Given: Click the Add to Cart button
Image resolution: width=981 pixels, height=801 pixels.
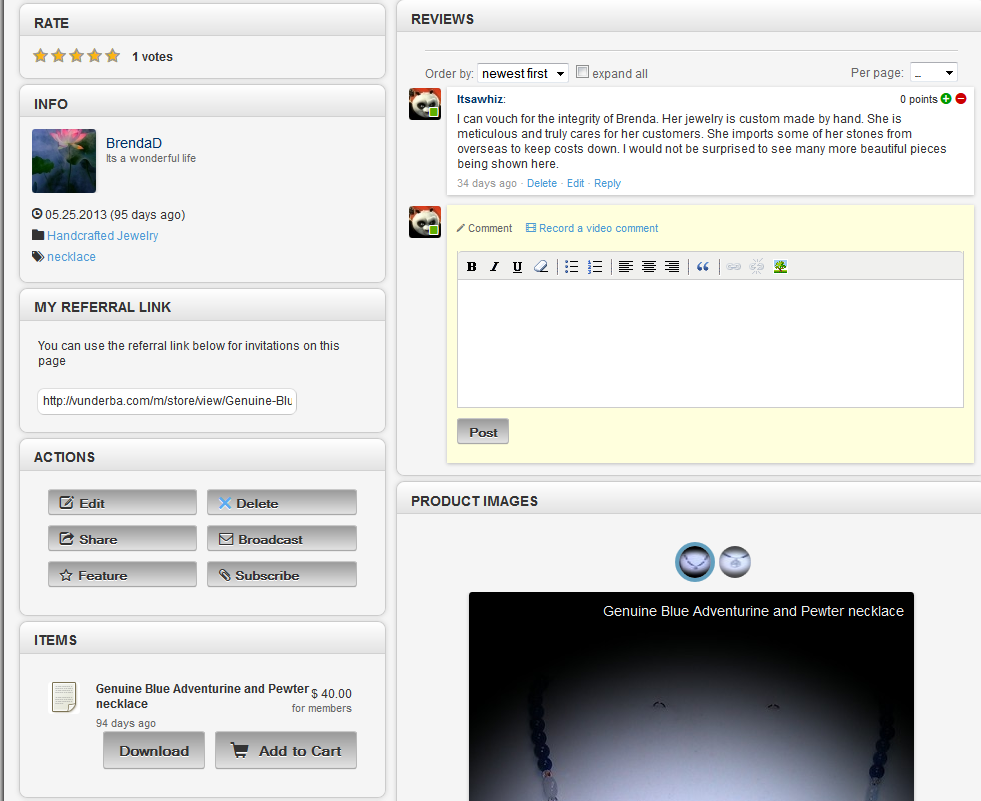Looking at the screenshot, I should [x=286, y=751].
